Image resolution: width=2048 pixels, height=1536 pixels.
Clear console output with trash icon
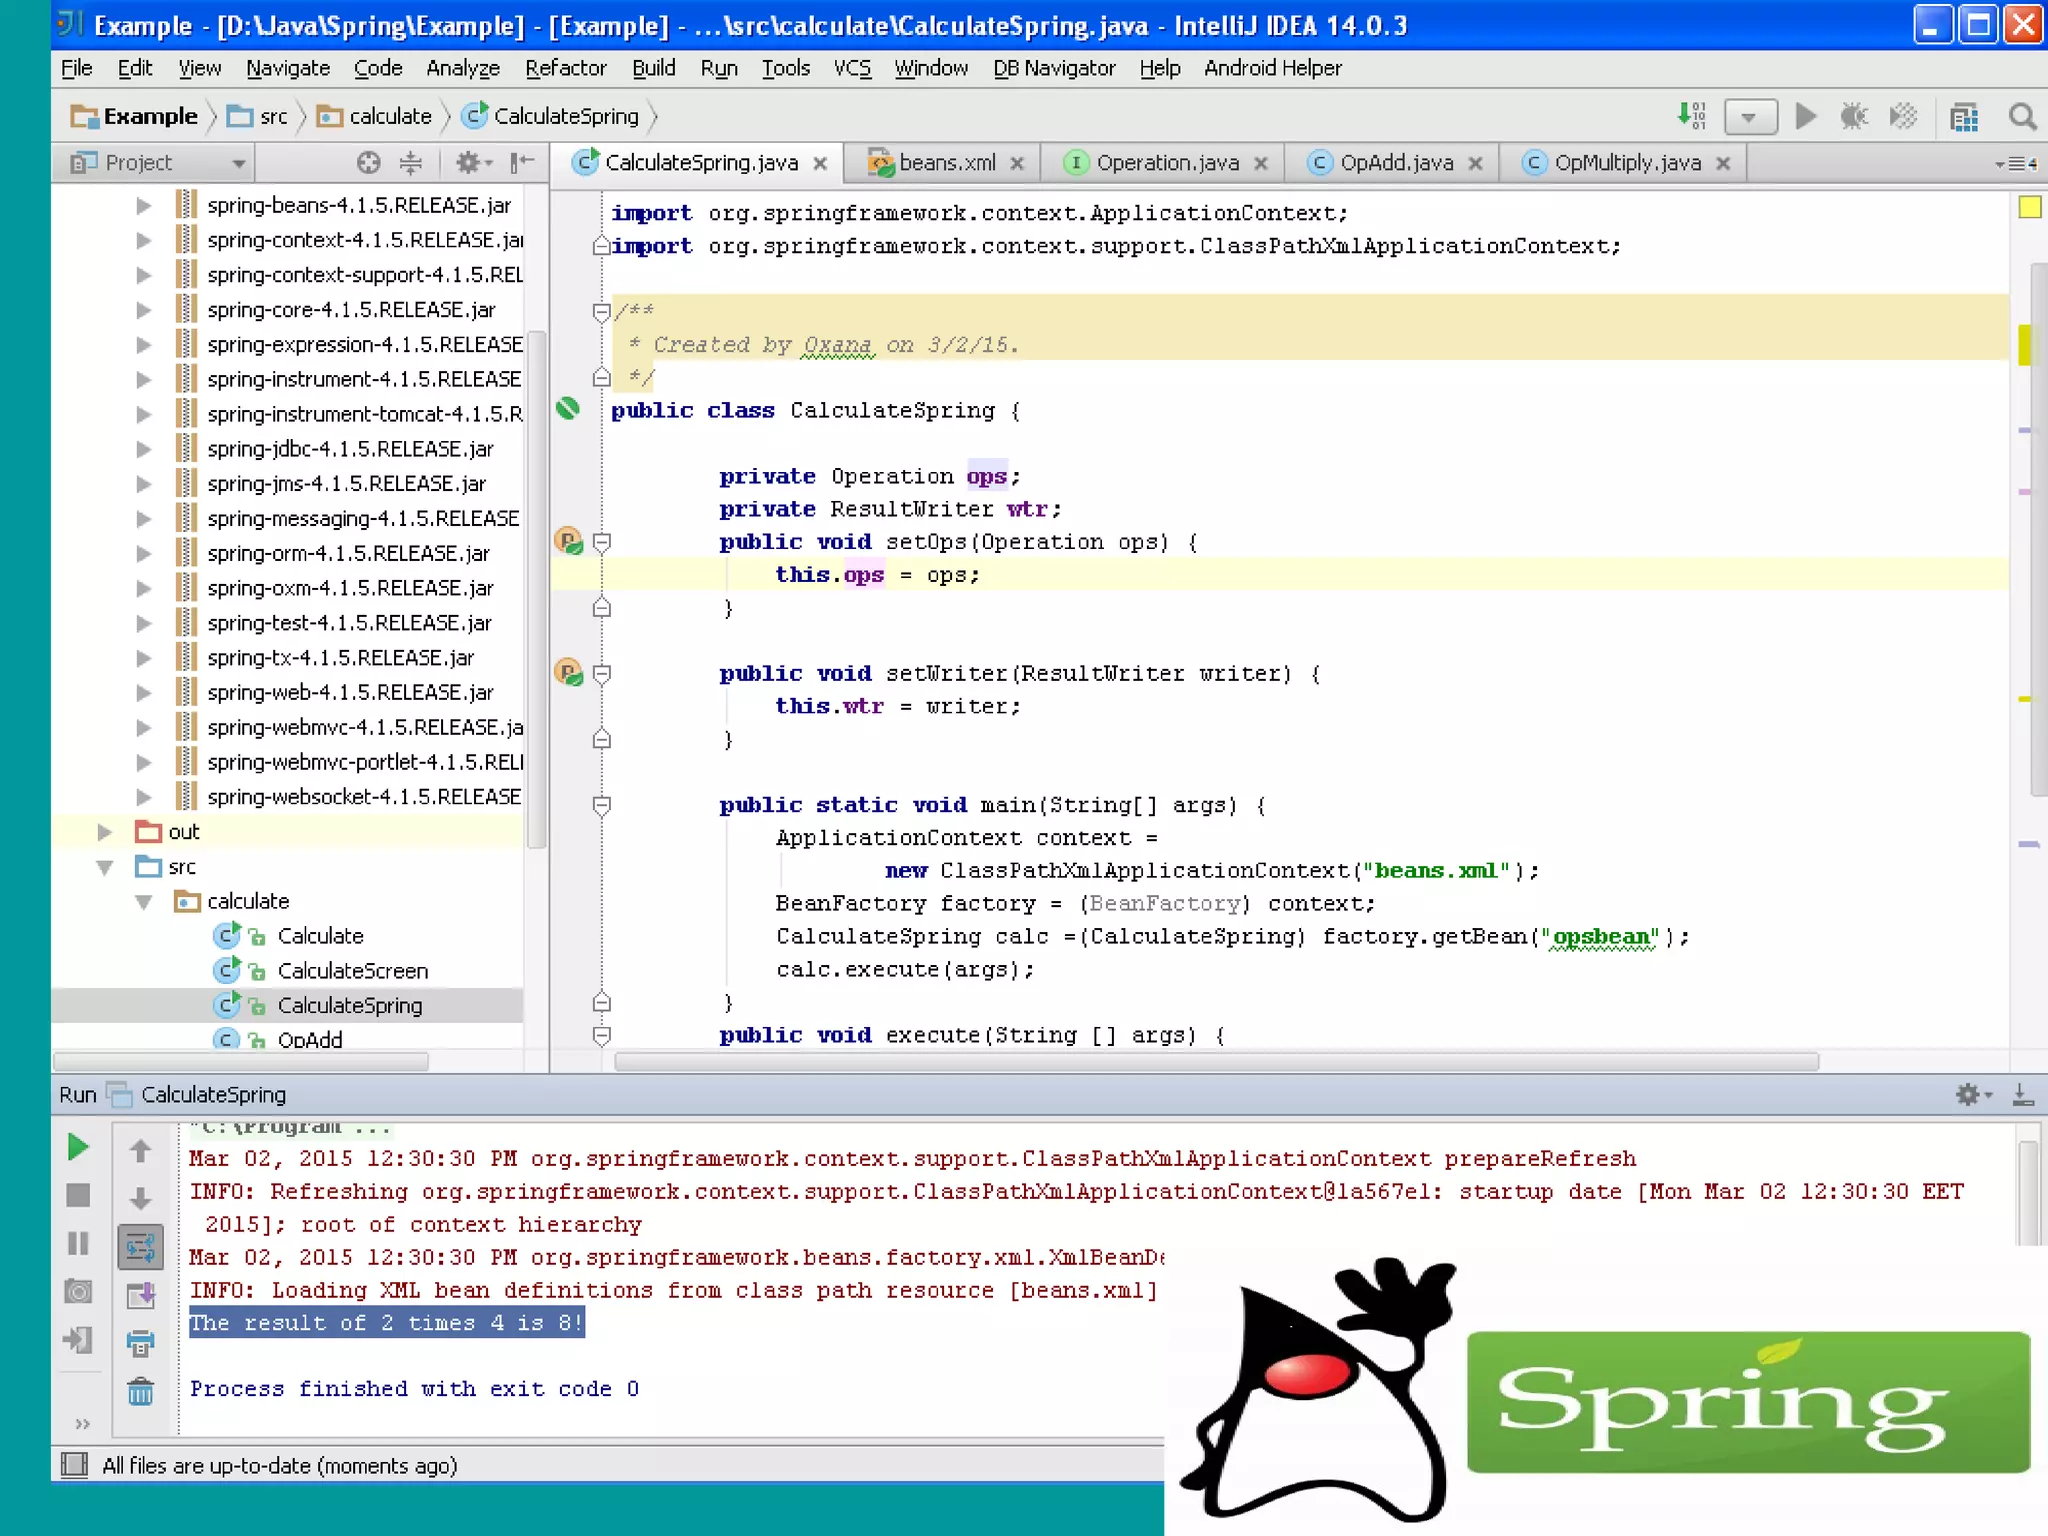click(x=141, y=1391)
